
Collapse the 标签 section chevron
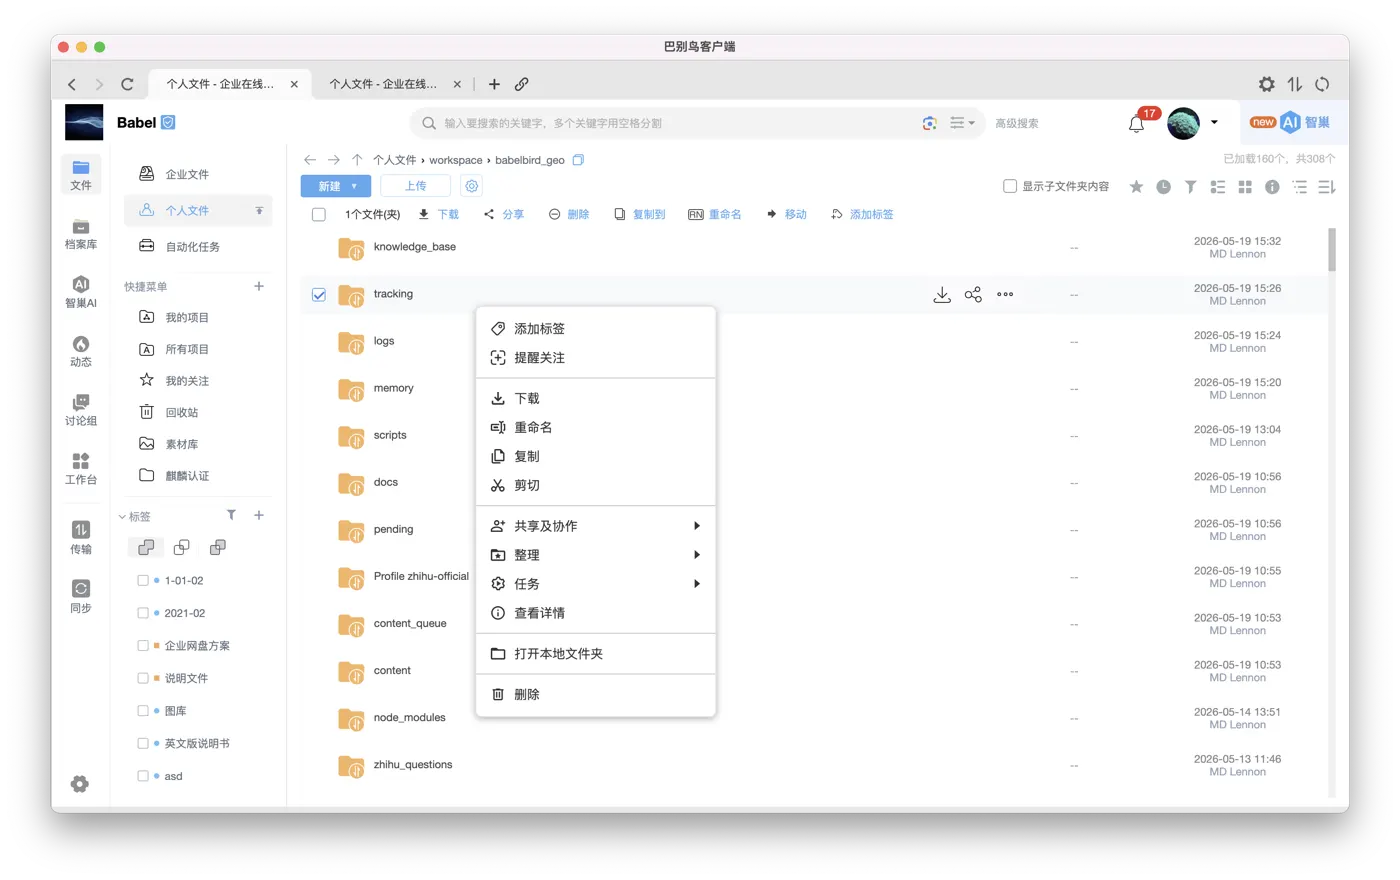point(122,517)
